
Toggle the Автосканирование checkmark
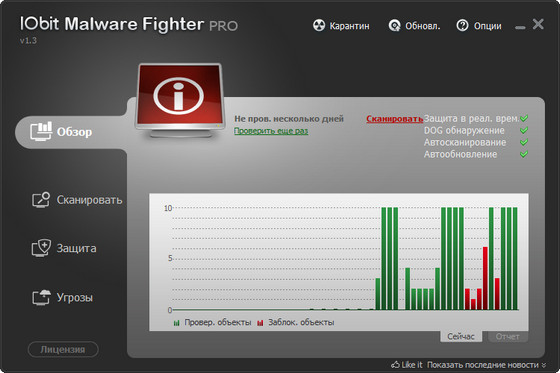point(524,142)
